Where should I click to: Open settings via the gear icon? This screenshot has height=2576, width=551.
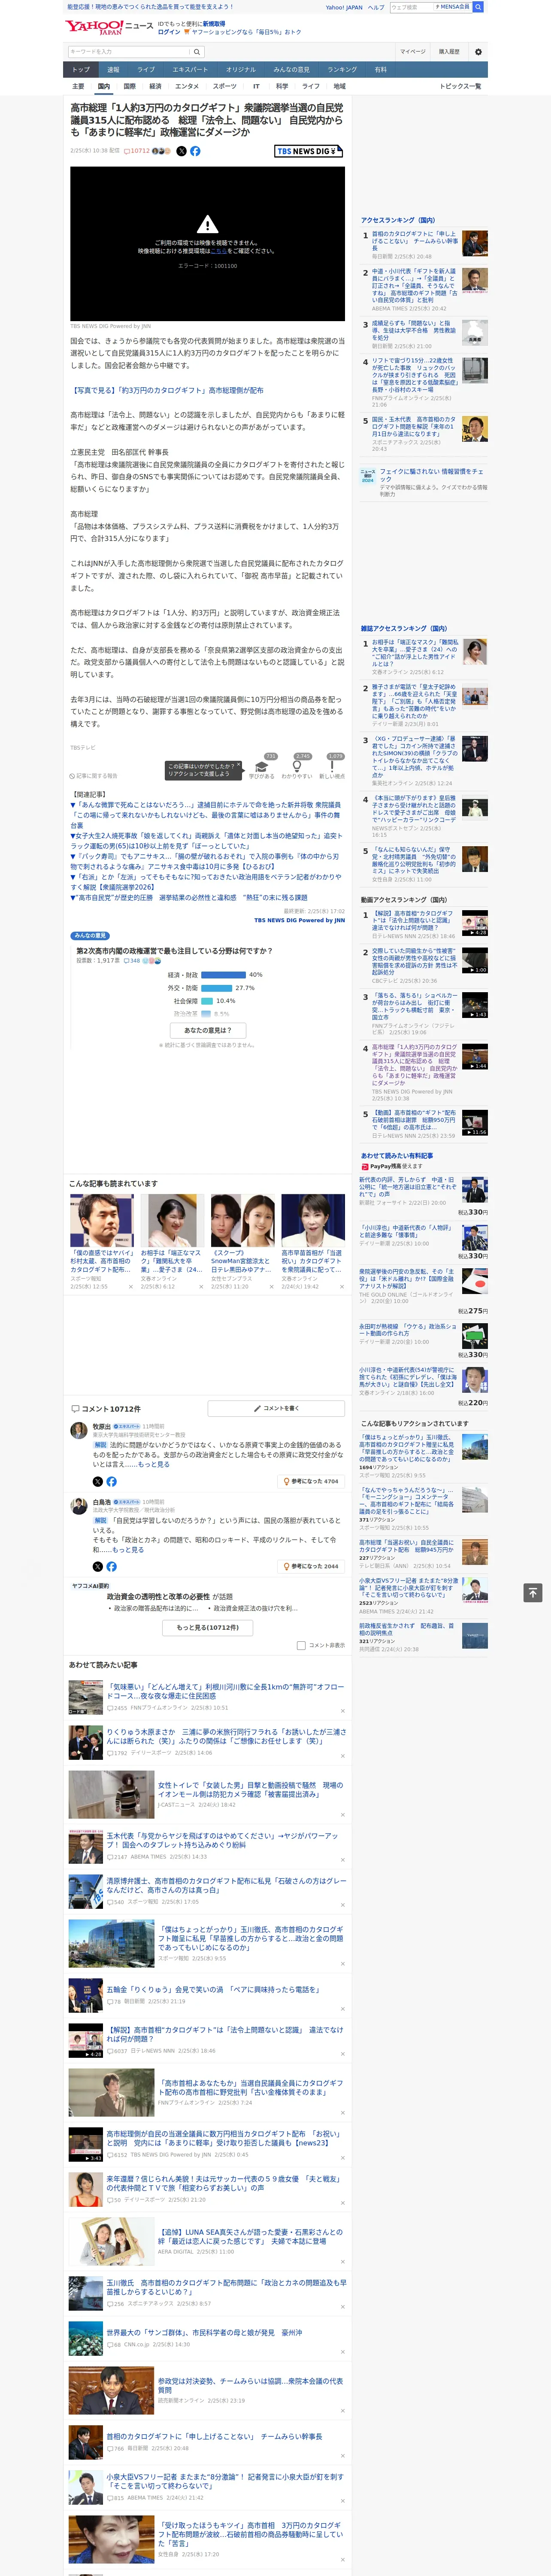point(477,52)
